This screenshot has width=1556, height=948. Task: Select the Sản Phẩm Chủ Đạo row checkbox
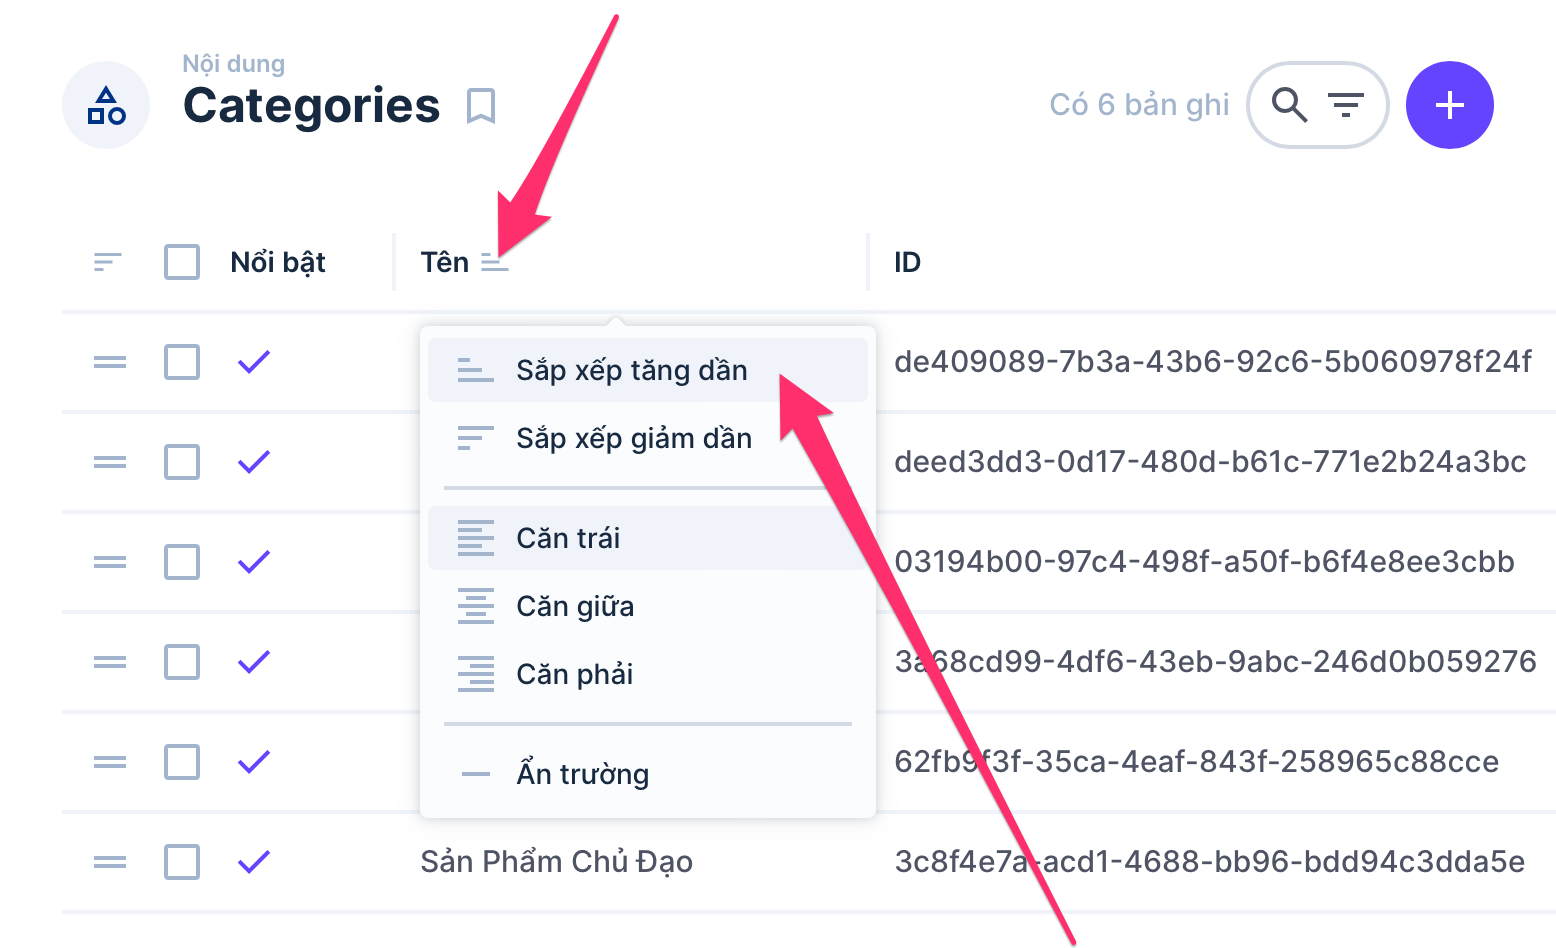click(182, 862)
